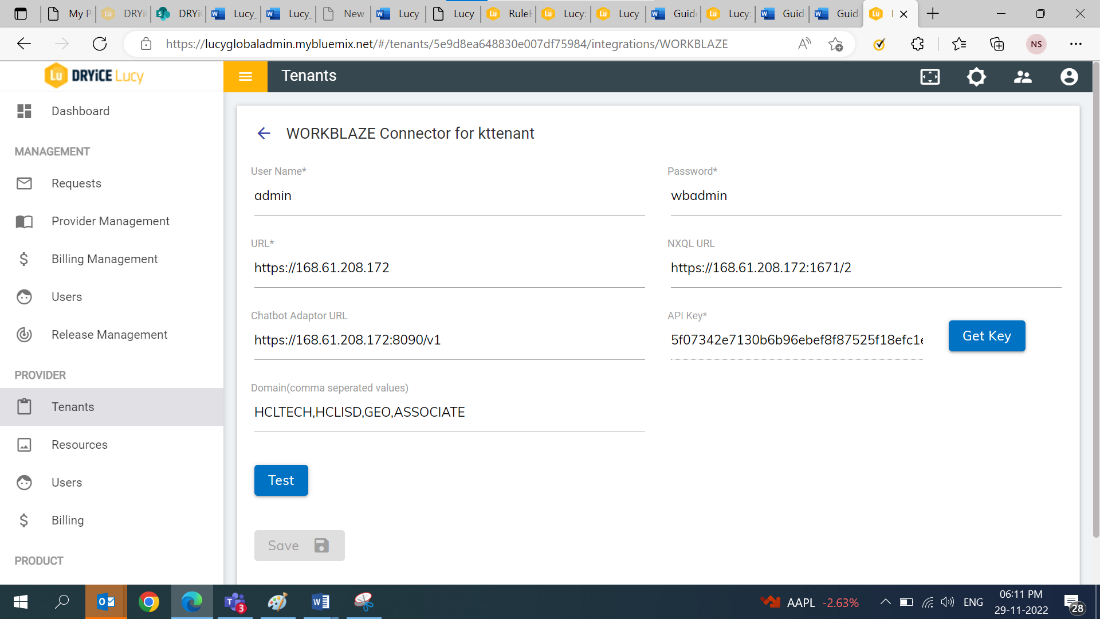
Task: Click the Tenants clipboard icon
Action: (x=25, y=406)
